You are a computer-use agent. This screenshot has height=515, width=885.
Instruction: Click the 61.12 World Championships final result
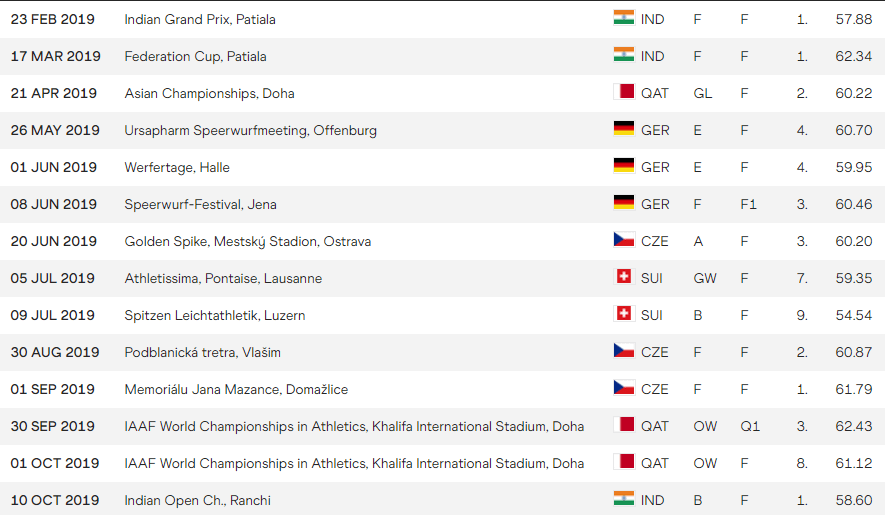tap(853, 463)
